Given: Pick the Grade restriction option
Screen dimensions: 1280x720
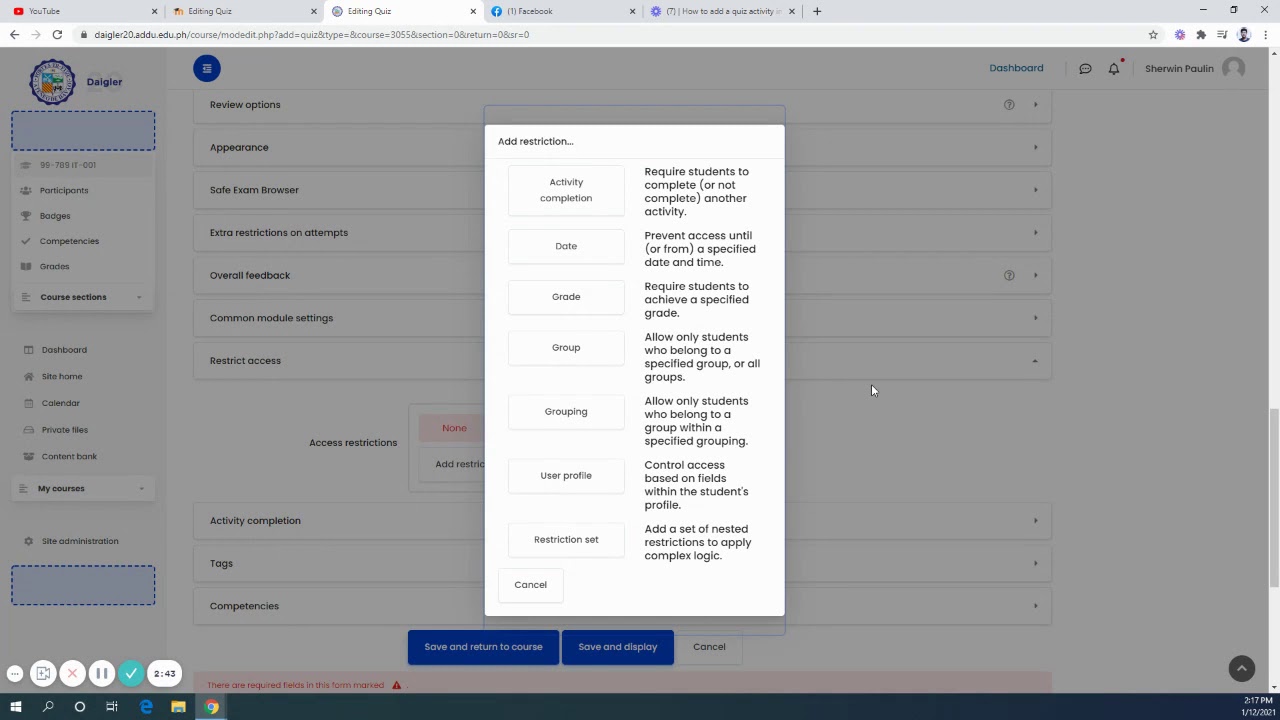Looking at the screenshot, I should coord(566,297).
